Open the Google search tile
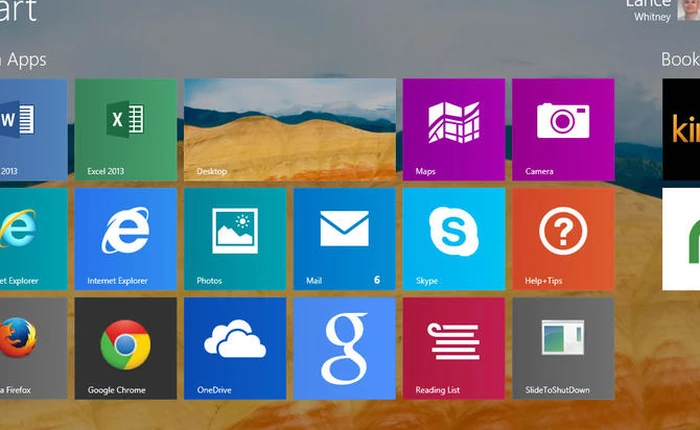 pyautogui.click(x=345, y=348)
